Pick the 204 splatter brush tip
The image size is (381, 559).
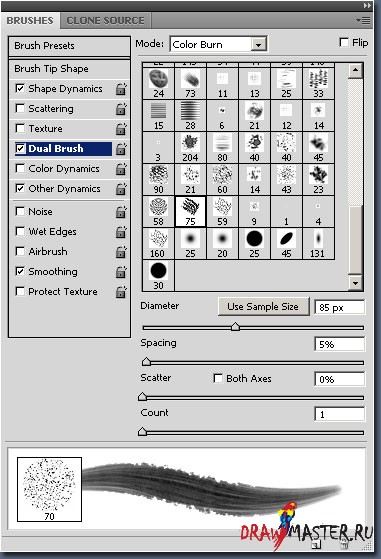190,147
